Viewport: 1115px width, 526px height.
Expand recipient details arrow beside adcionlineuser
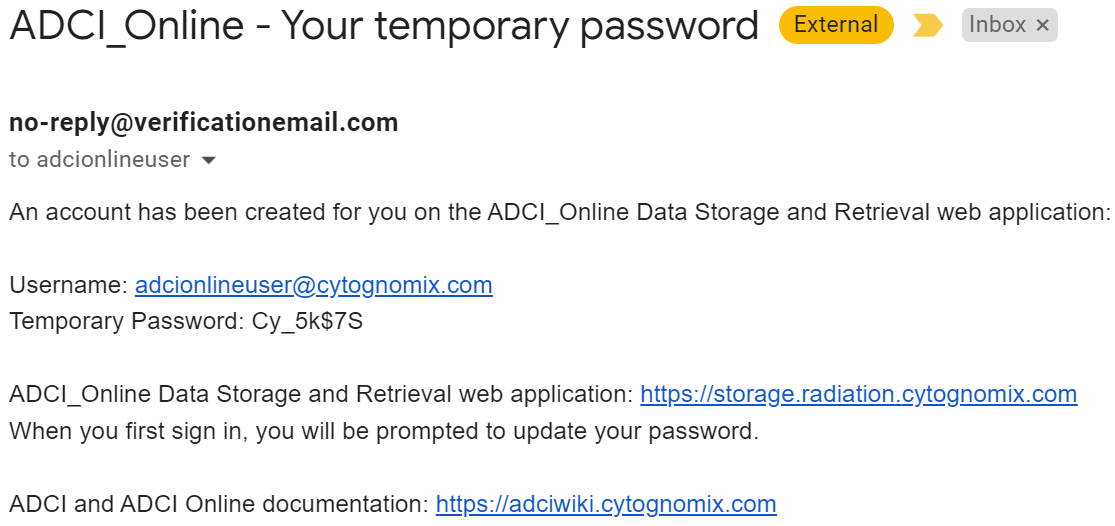(208, 161)
